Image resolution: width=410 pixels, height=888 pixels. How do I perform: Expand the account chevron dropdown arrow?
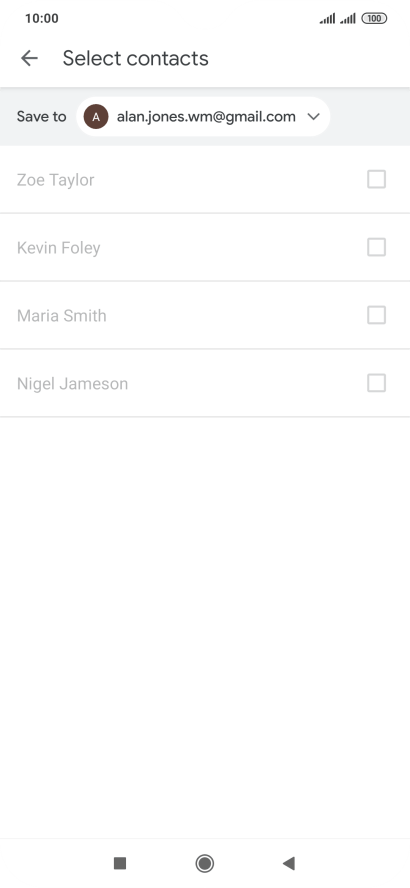pos(313,117)
